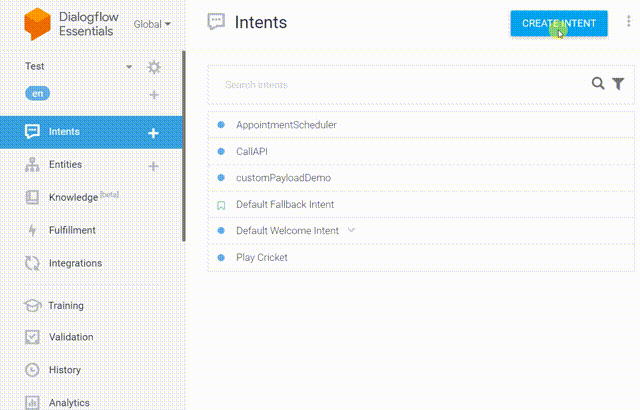Image resolution: width=640 pixels, height=410 pixels.
Task: Click the Fulfillment lightning icon
Action: (x=32, y=230)
